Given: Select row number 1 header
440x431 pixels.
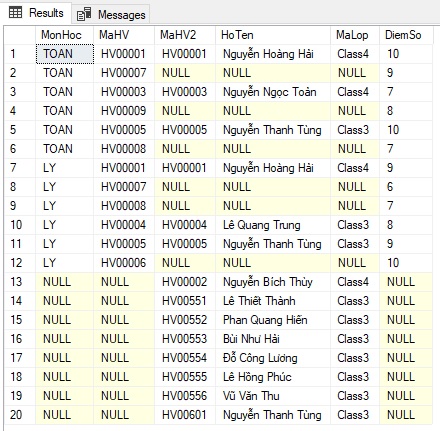Looking at the screenshot, I should click(20, 54).
